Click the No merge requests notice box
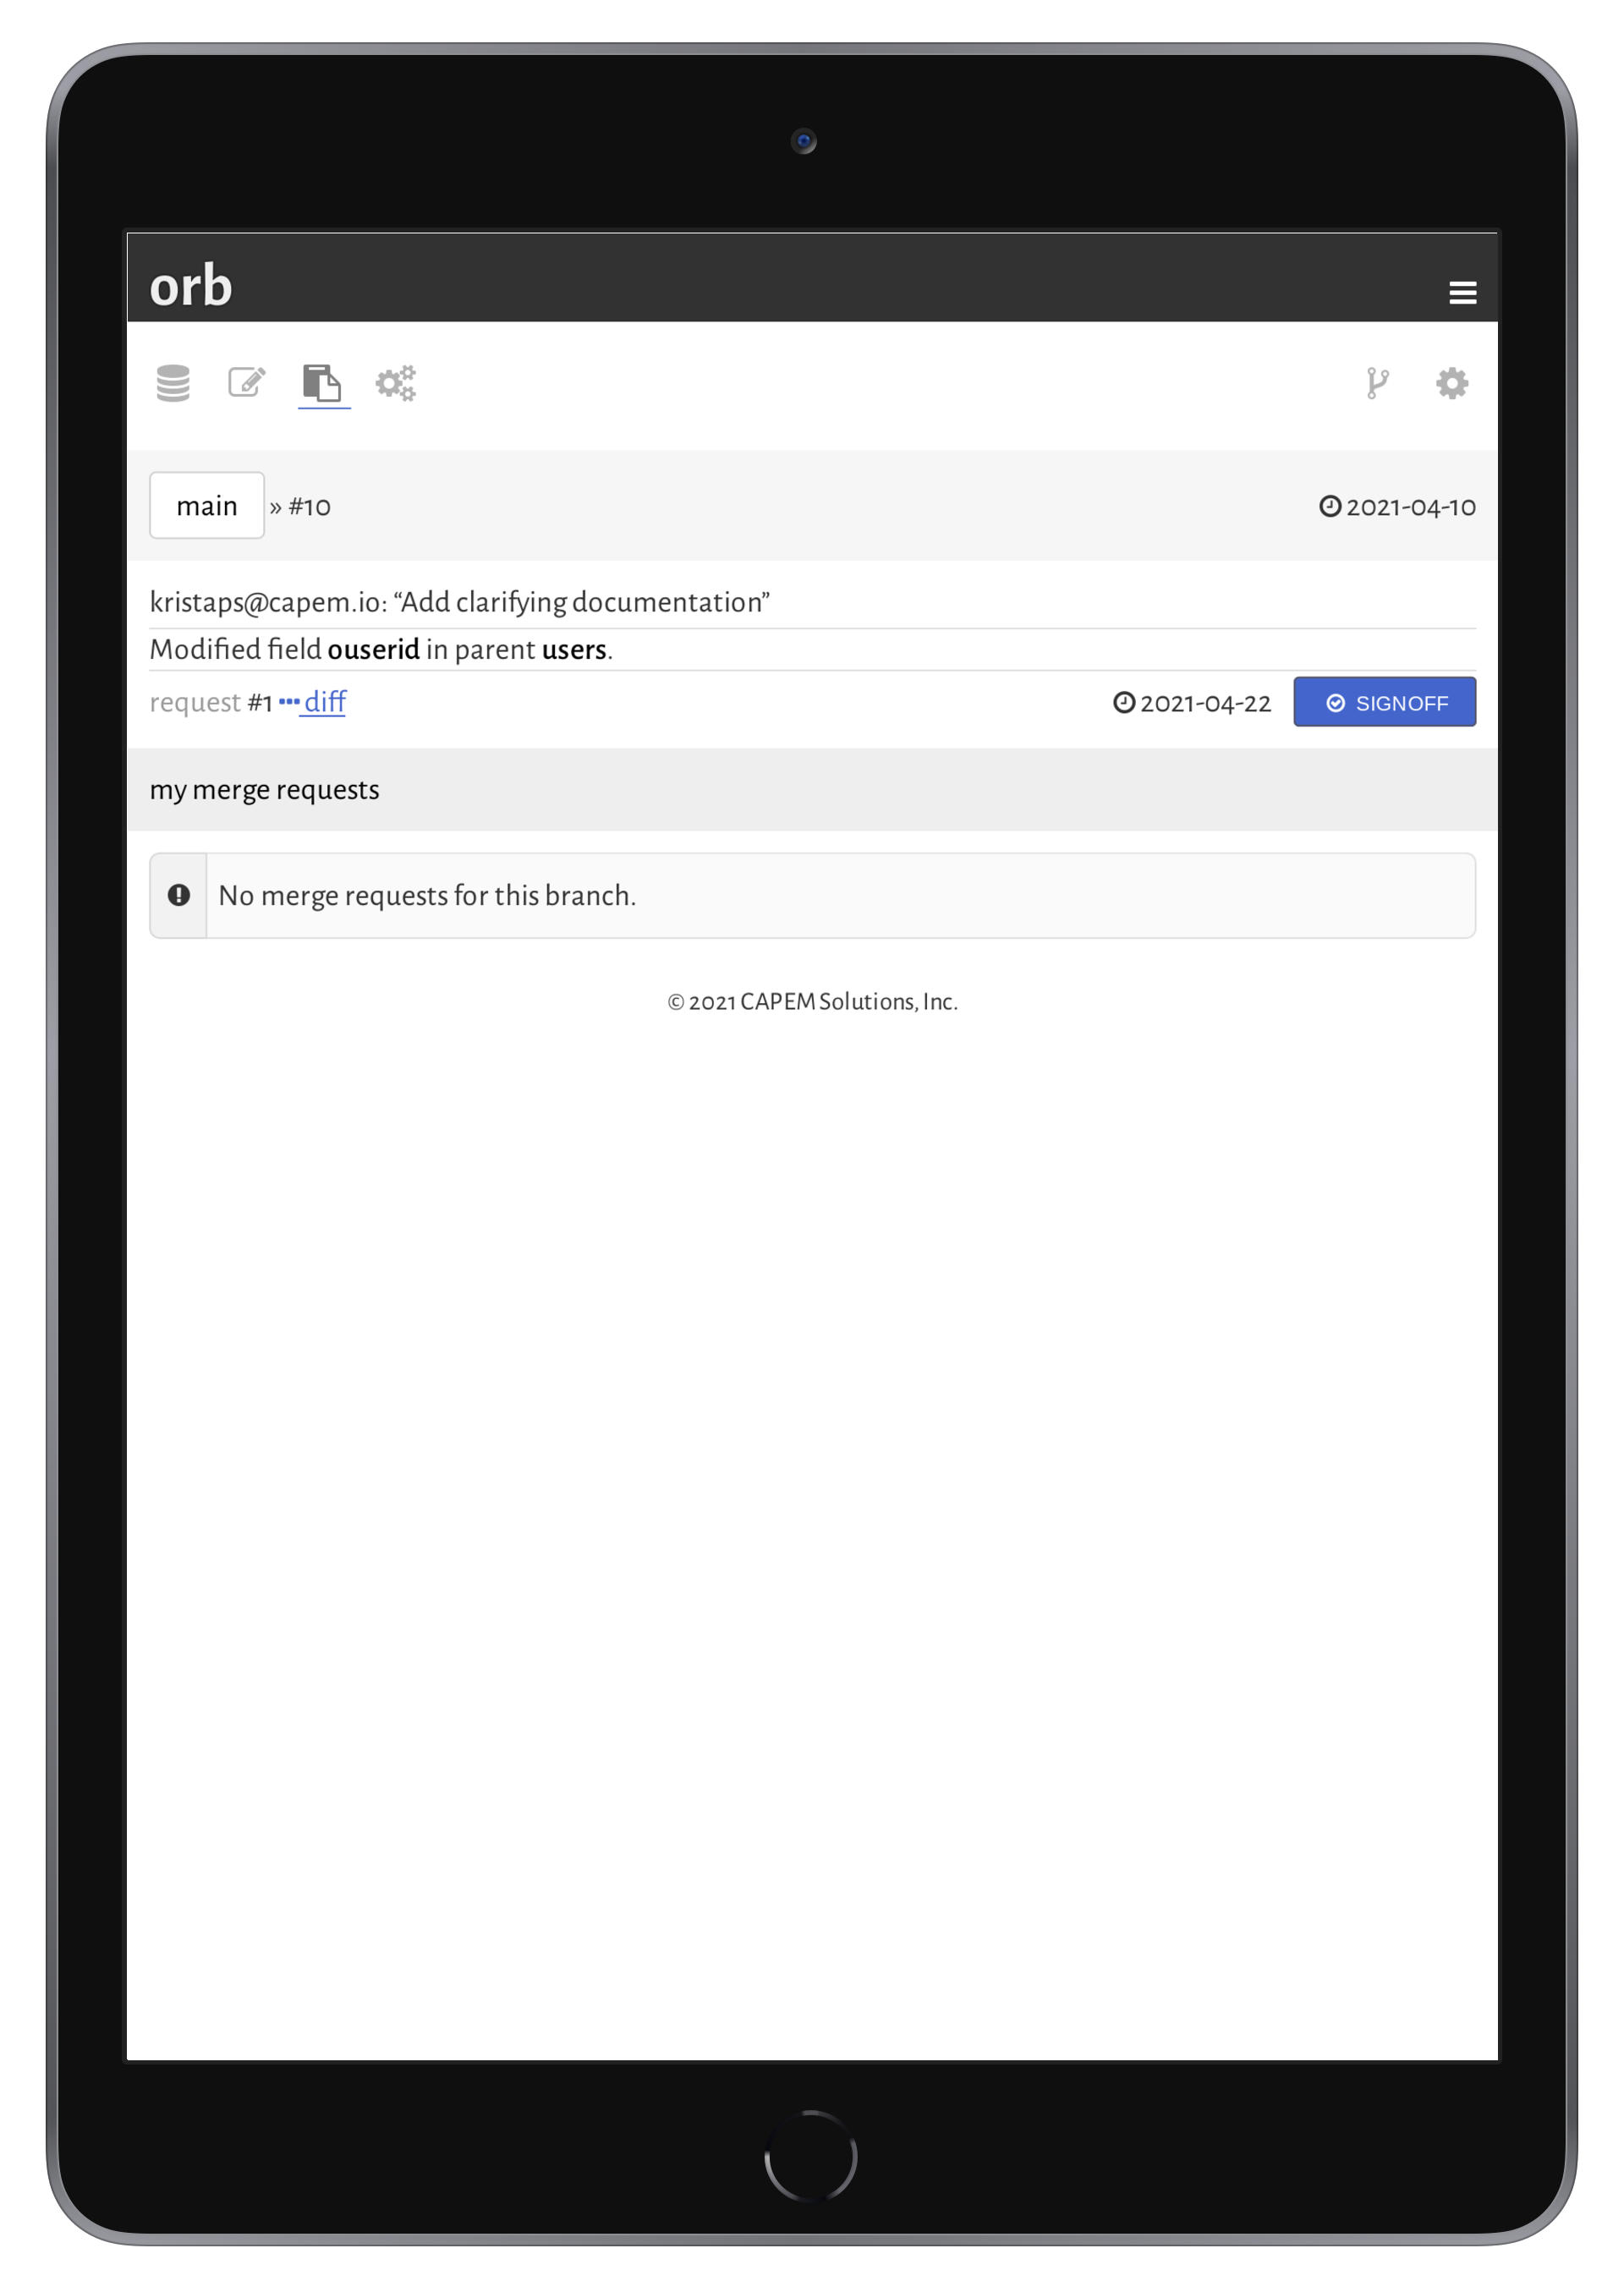The width and height of the screenshot is (1624, 2292). 812,896
